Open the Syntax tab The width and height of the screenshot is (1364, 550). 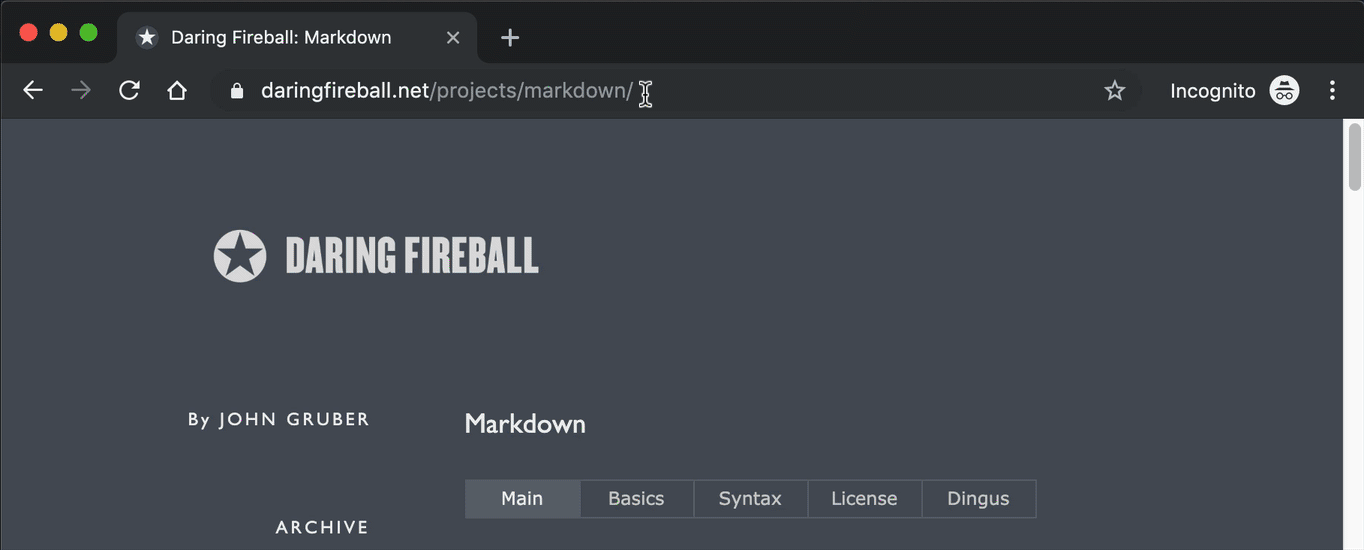750,499
